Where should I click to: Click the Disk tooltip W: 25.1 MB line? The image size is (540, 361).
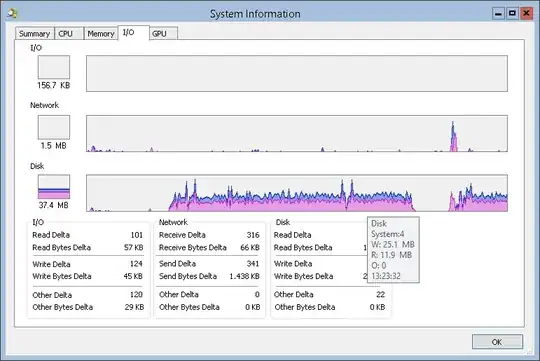point(393,245)
